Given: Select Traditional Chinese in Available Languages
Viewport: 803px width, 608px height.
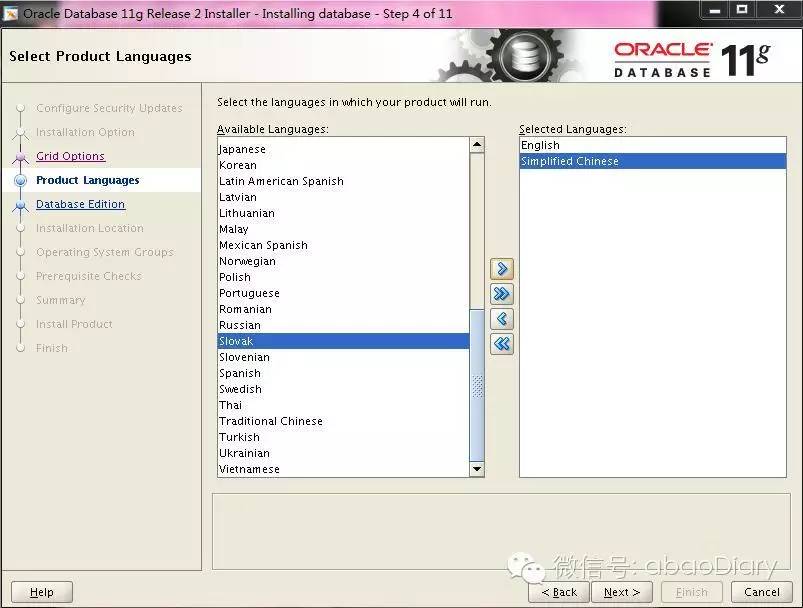Looking at the screenshot, I should 343,421.
